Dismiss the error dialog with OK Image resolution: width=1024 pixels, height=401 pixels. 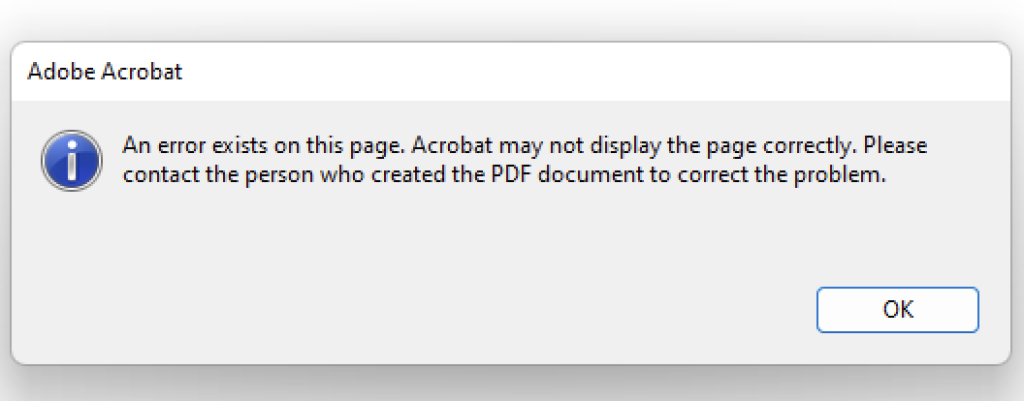tap(897, 310)
